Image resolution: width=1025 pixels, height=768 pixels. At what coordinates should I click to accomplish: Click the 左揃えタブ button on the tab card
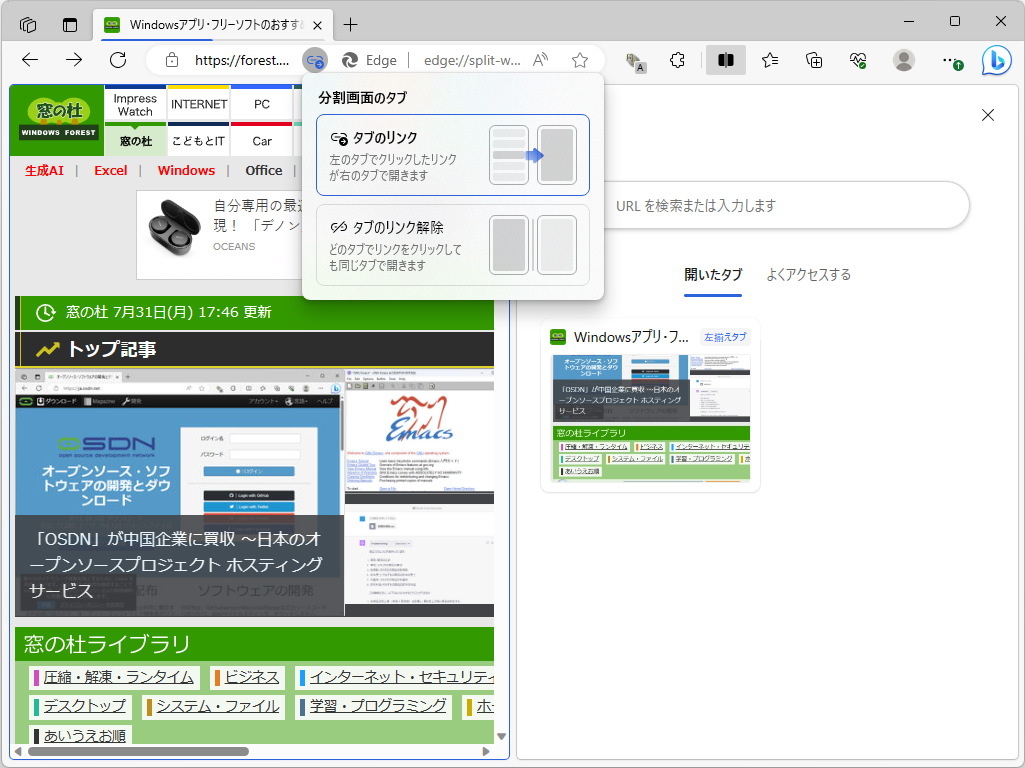coord(727,337)
